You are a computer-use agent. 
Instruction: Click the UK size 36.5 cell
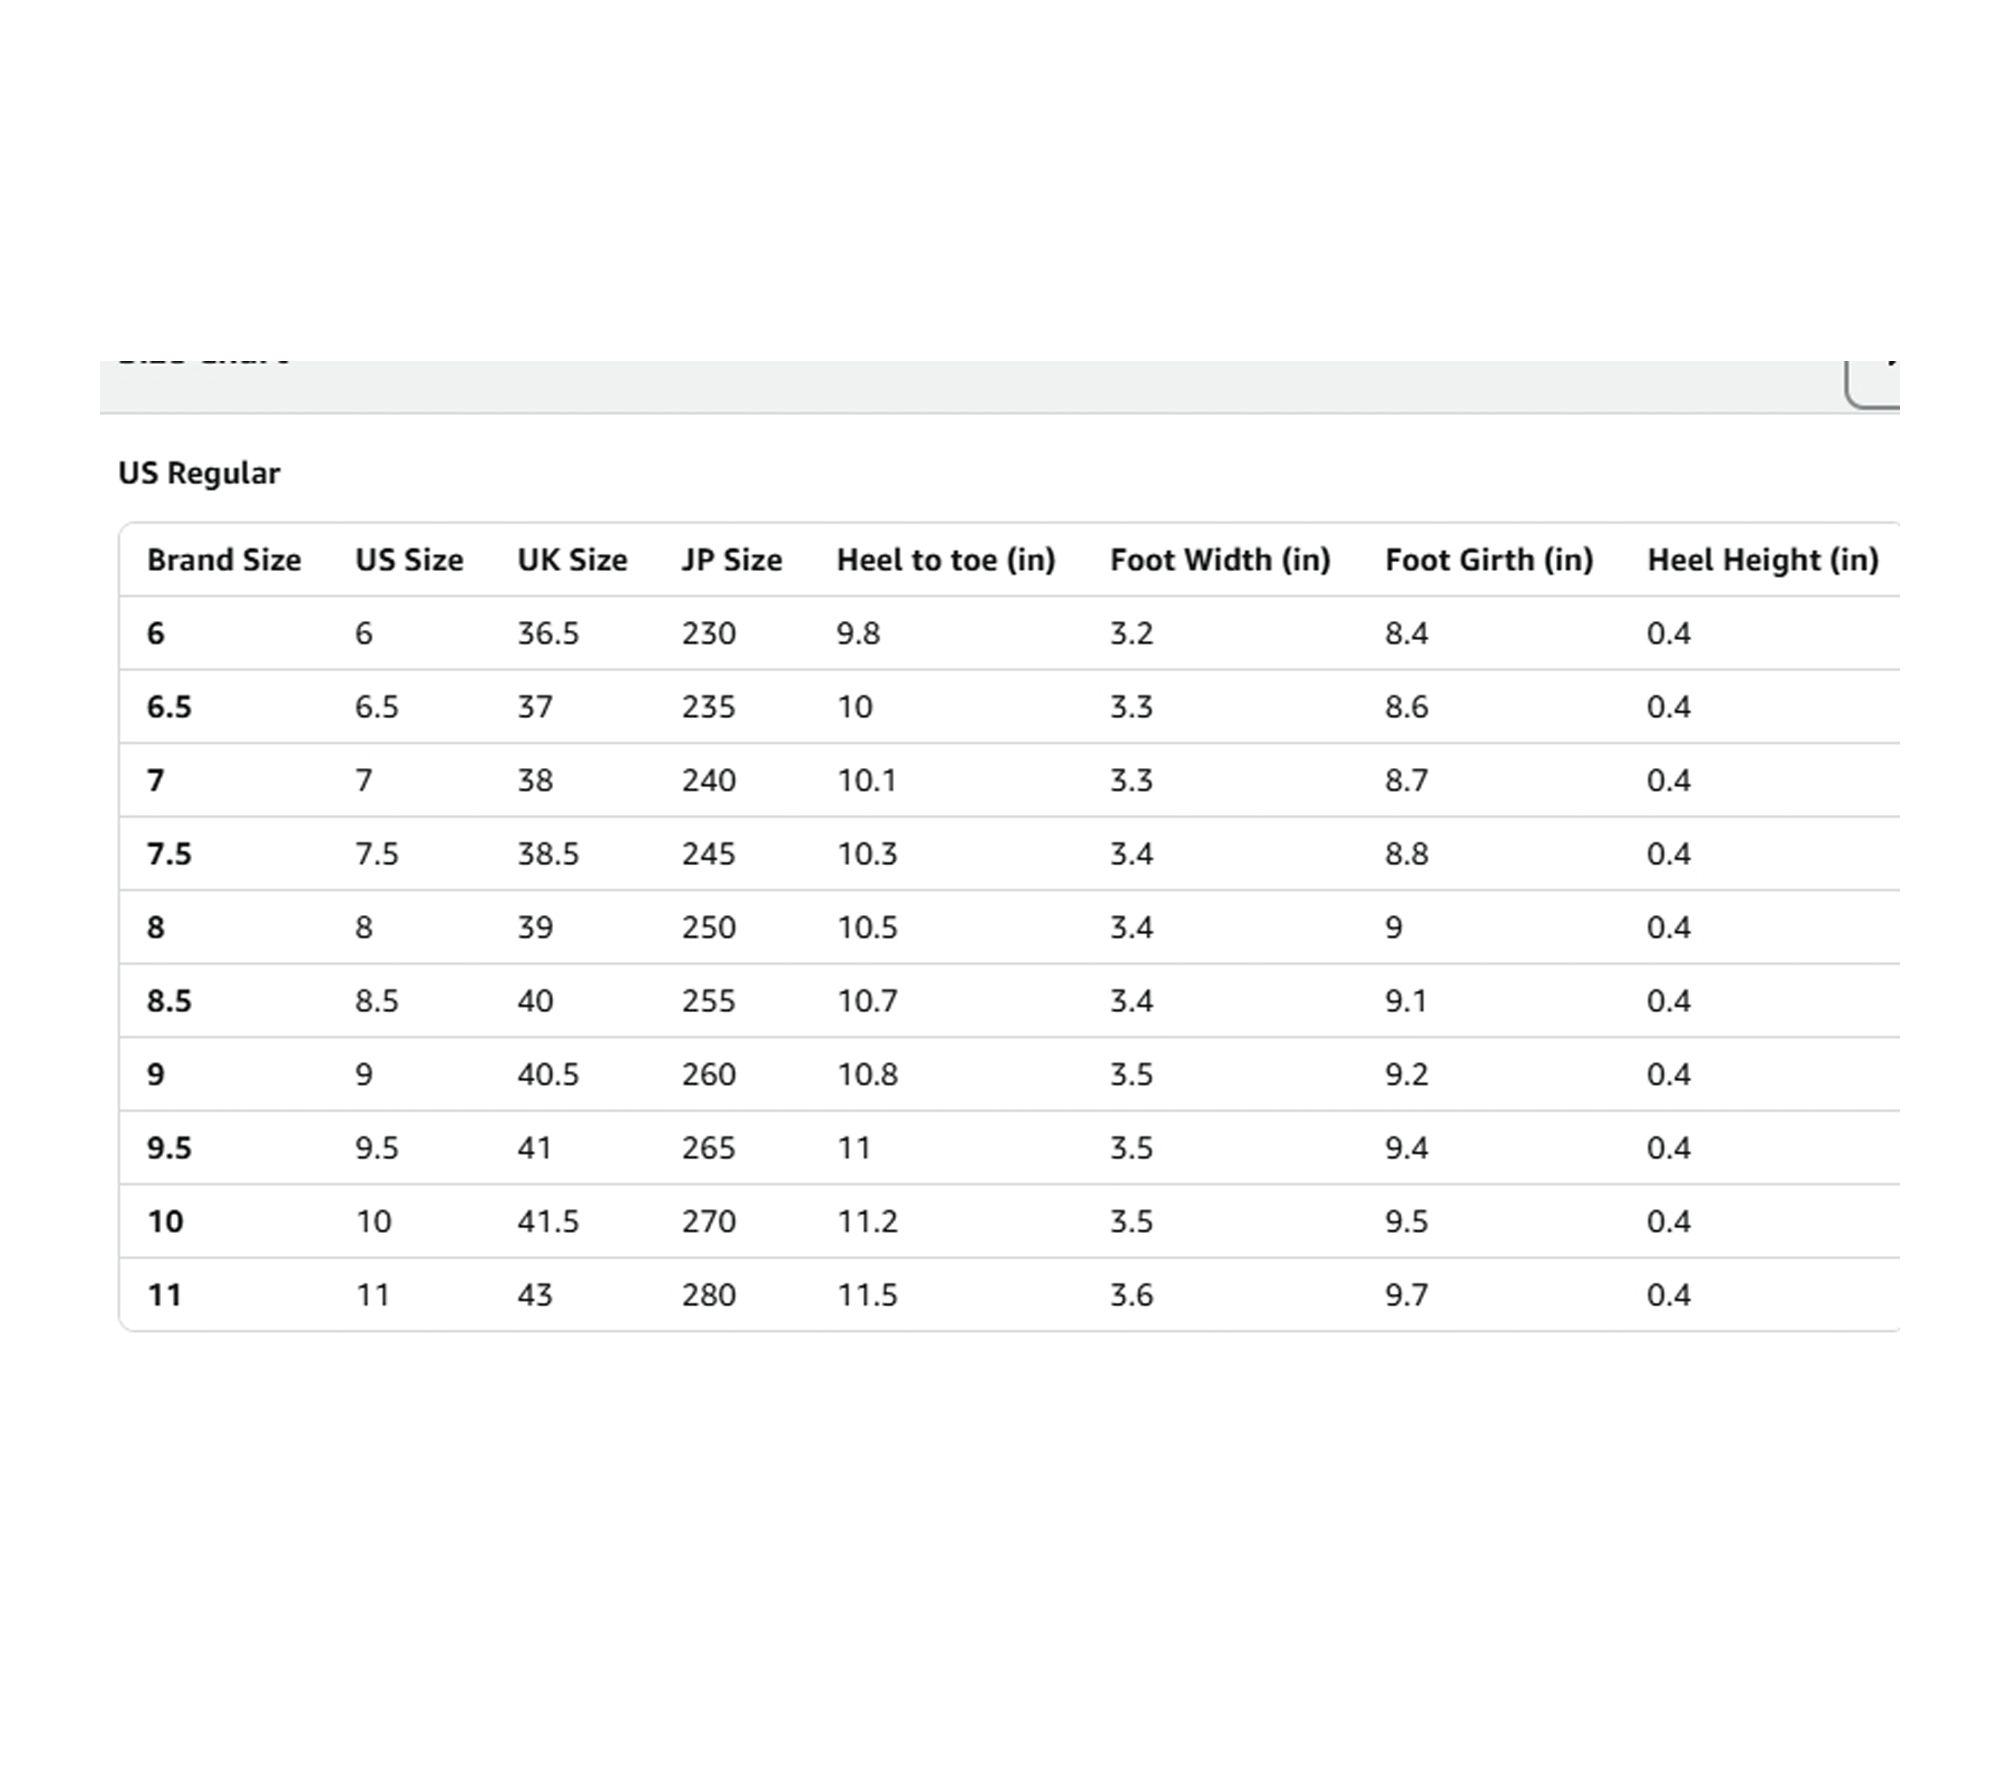[548, 634]
